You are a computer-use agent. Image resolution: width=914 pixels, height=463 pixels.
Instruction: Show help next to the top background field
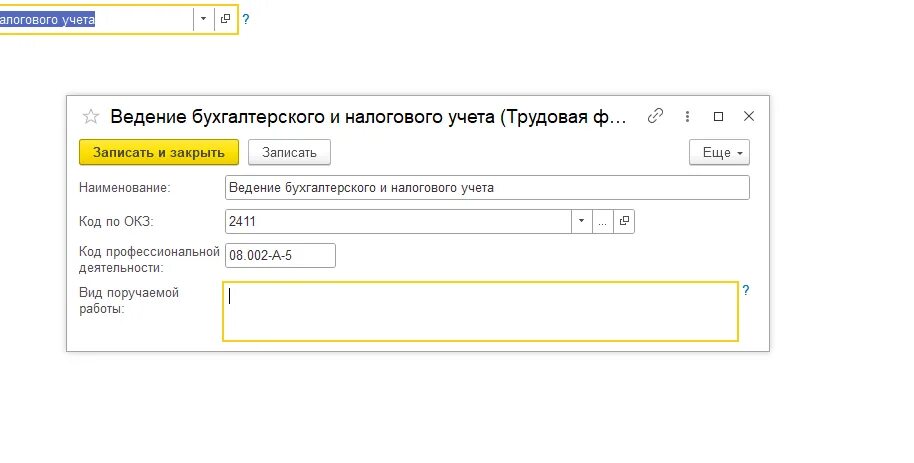click(x=245, y=19)
